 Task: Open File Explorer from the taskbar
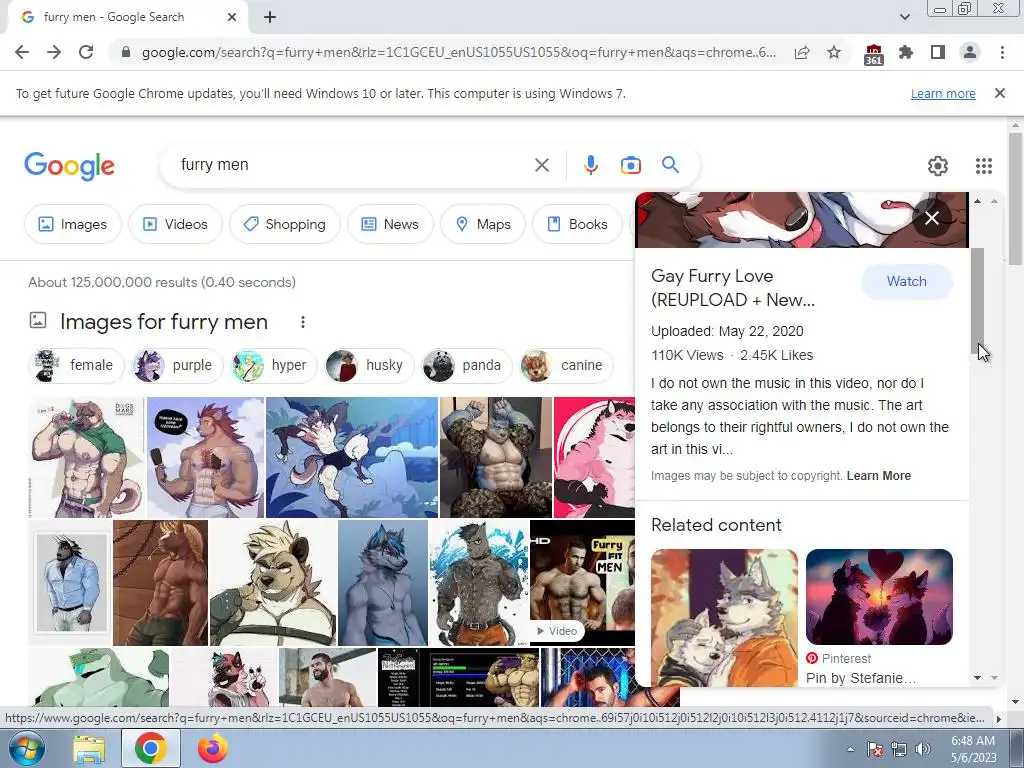click(x=89, y=749)
